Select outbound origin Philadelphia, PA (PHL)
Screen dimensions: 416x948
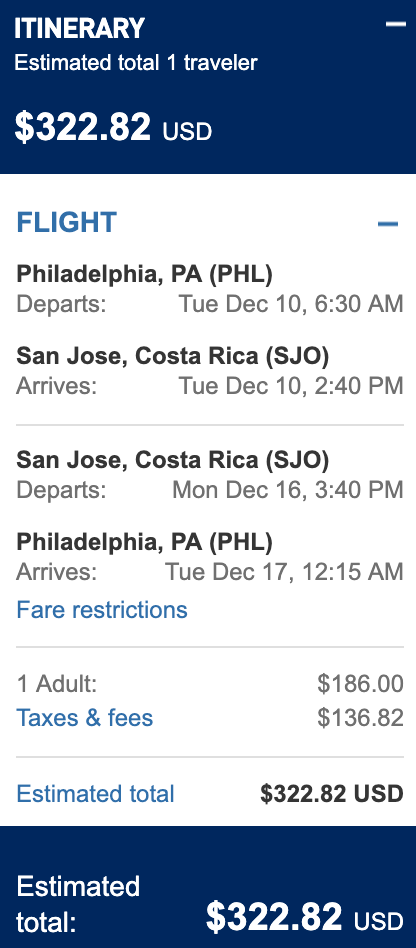click(145, 274)
